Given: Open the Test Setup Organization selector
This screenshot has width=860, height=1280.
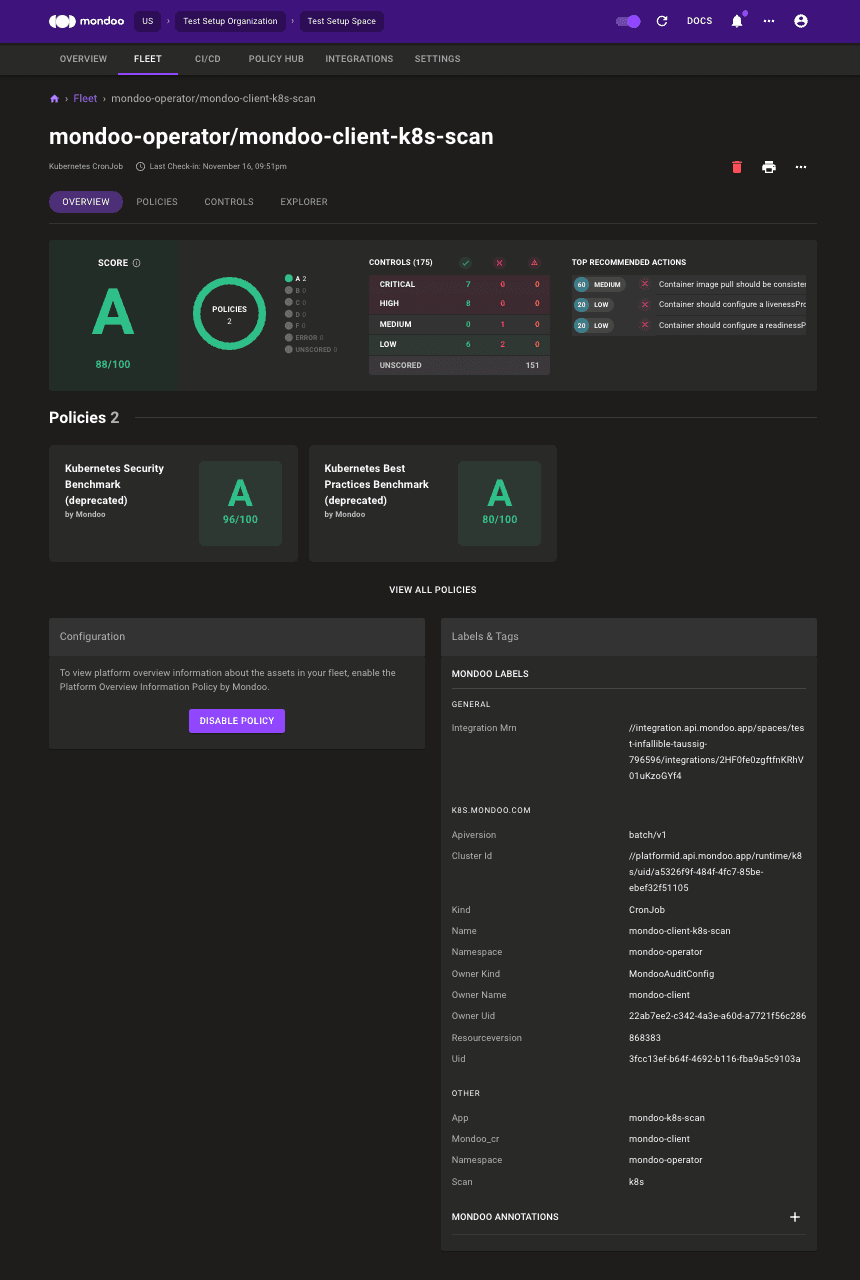Looking at the screenshot, I should [229, 21].
